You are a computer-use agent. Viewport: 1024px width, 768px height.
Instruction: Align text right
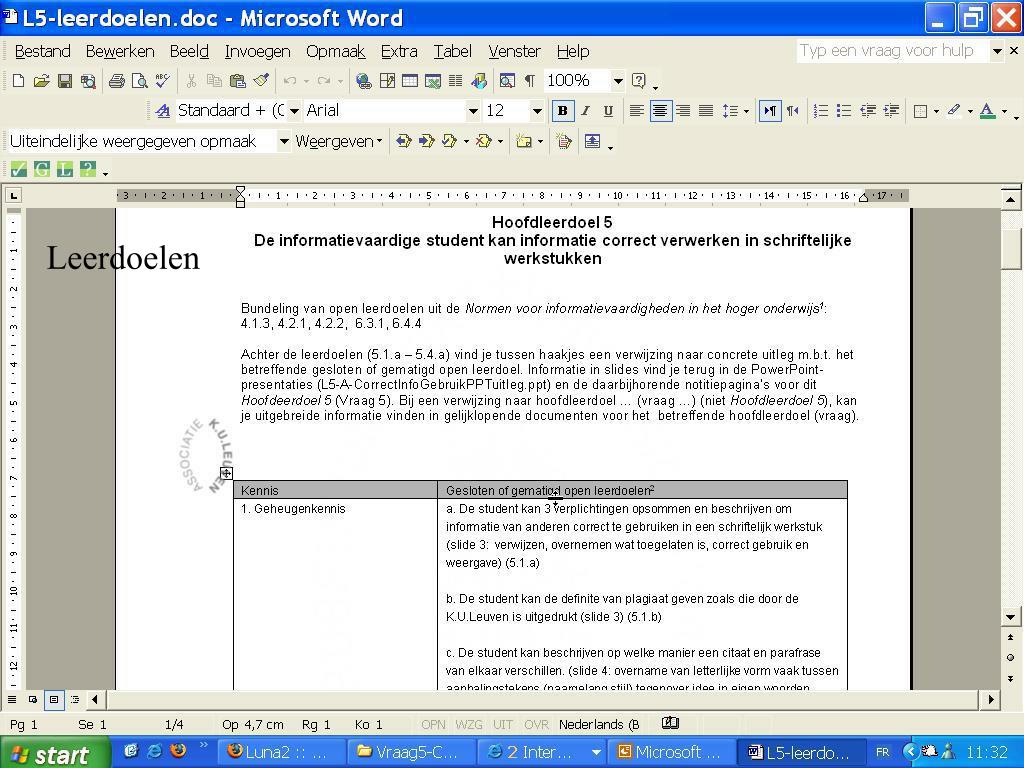[x=683, y=111]
